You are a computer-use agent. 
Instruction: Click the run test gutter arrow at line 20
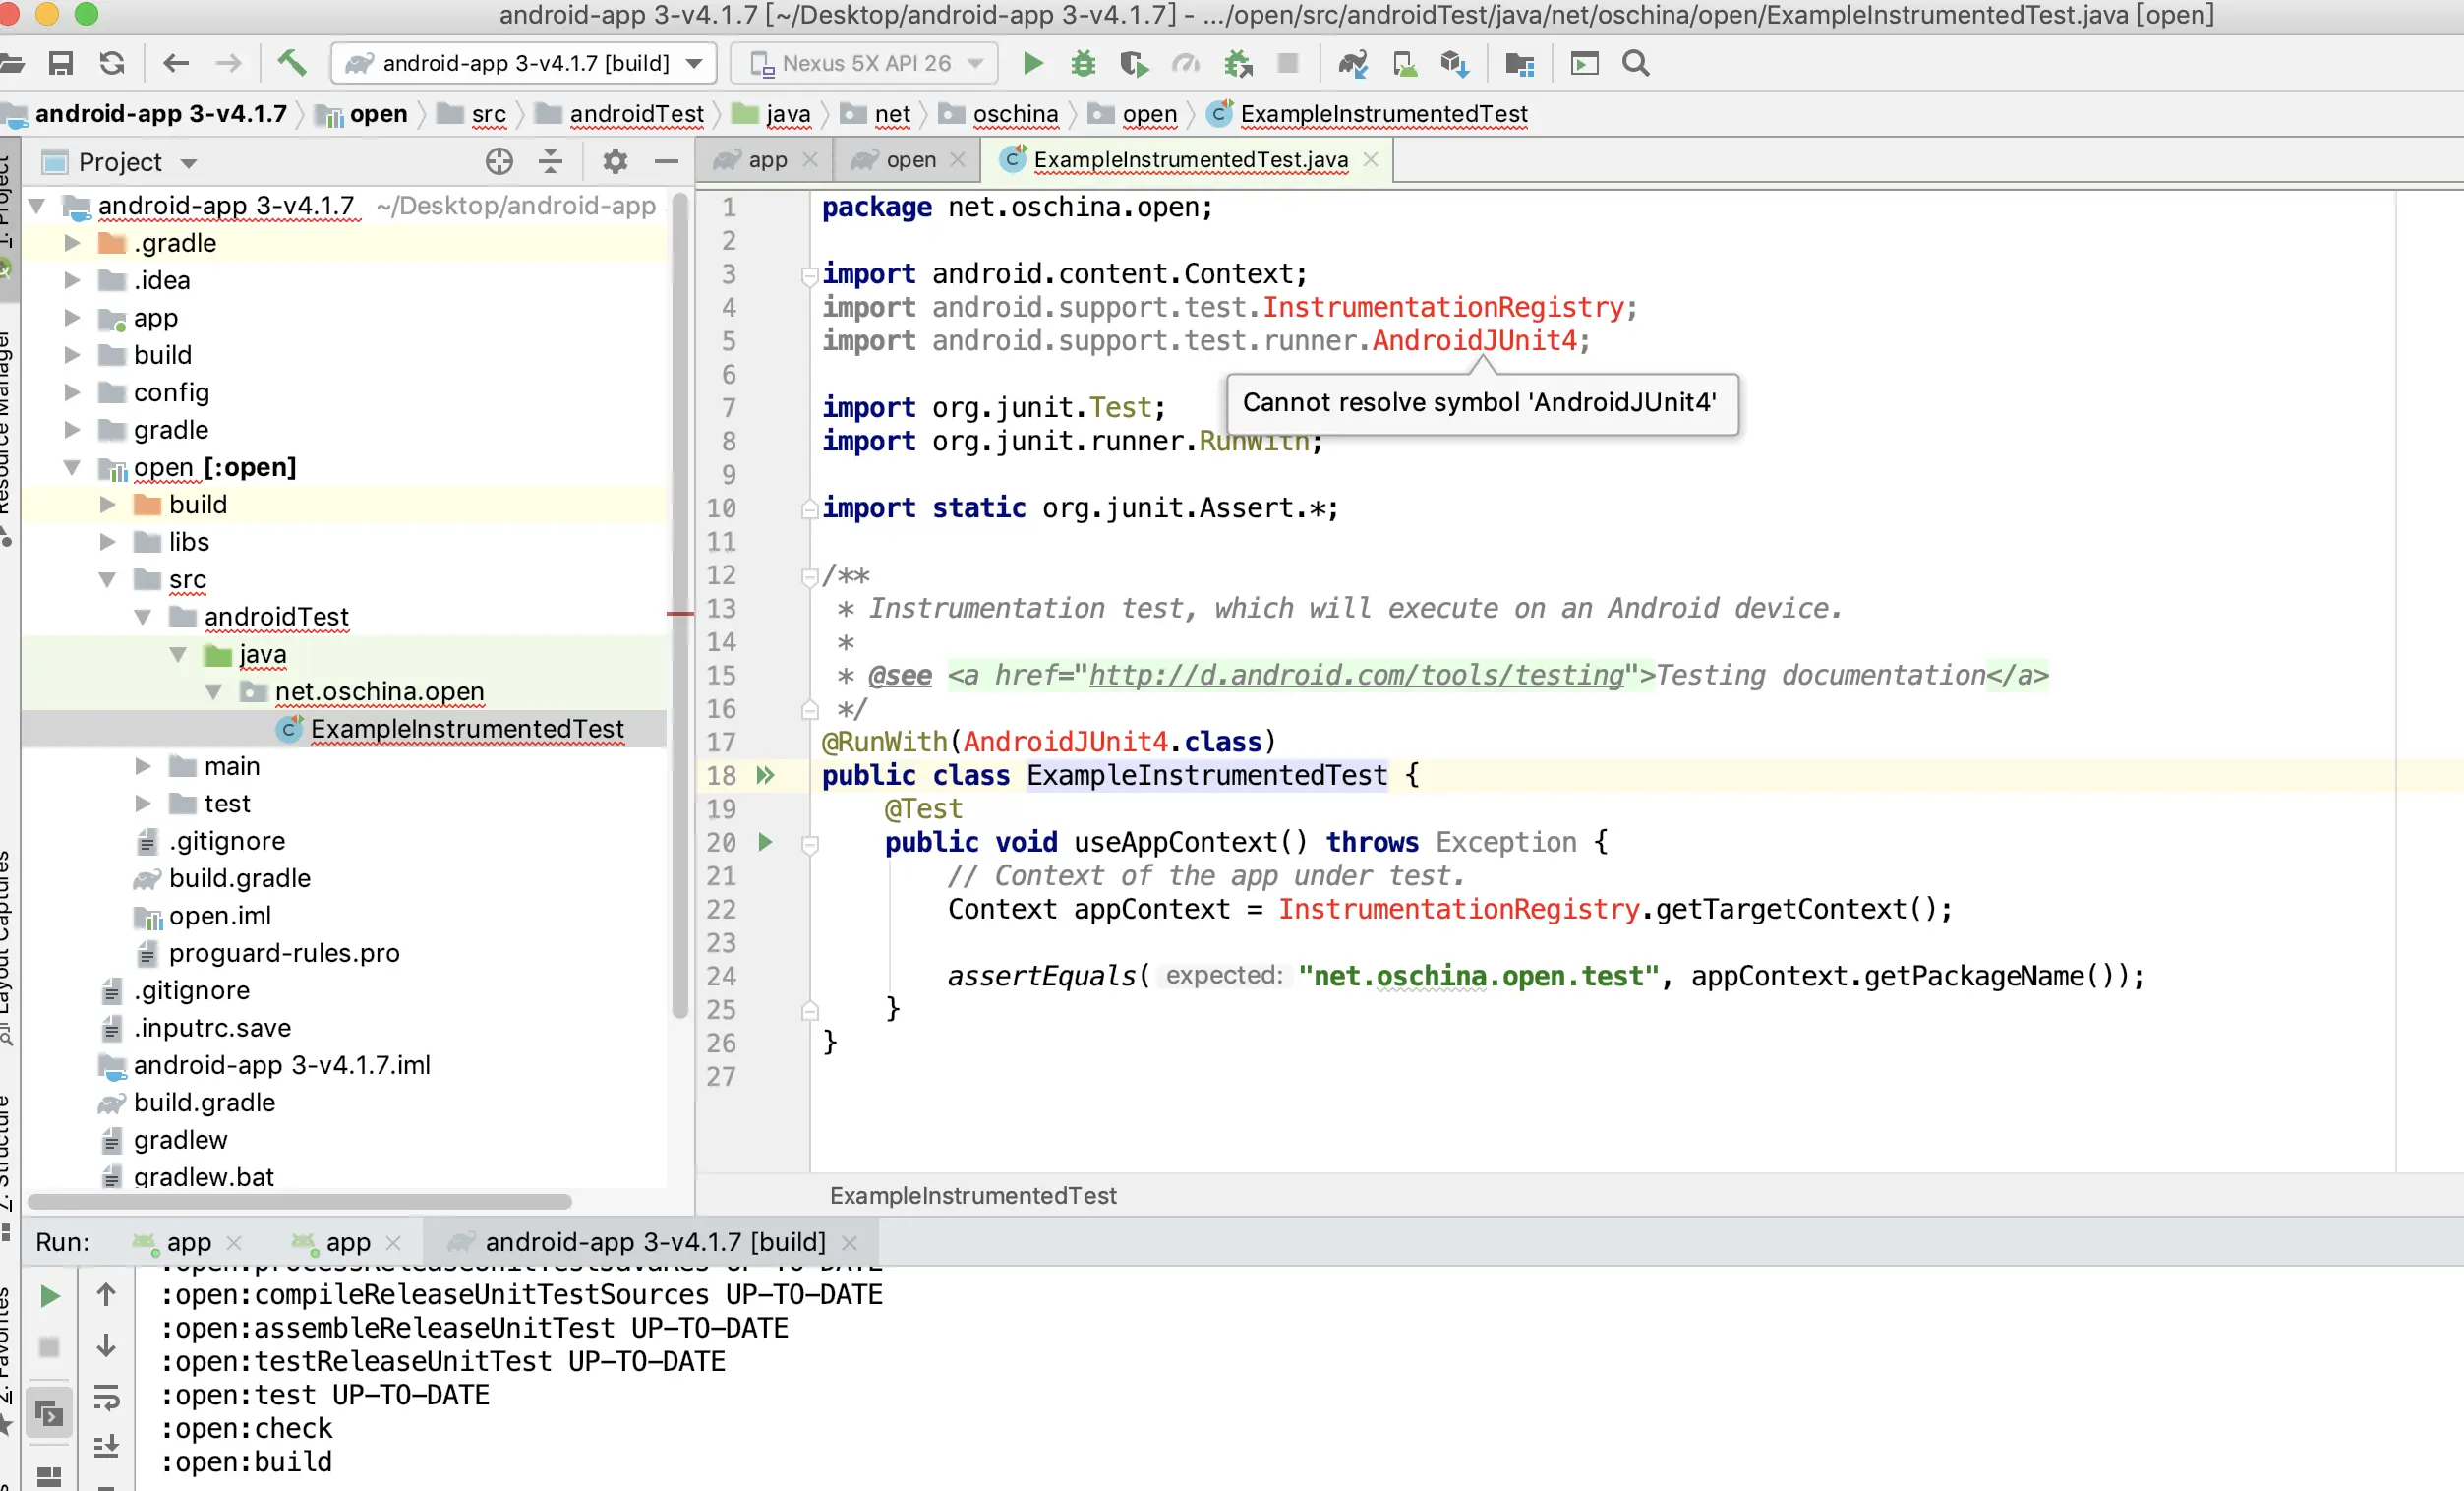pyautogui.click(x=765, y=842)
